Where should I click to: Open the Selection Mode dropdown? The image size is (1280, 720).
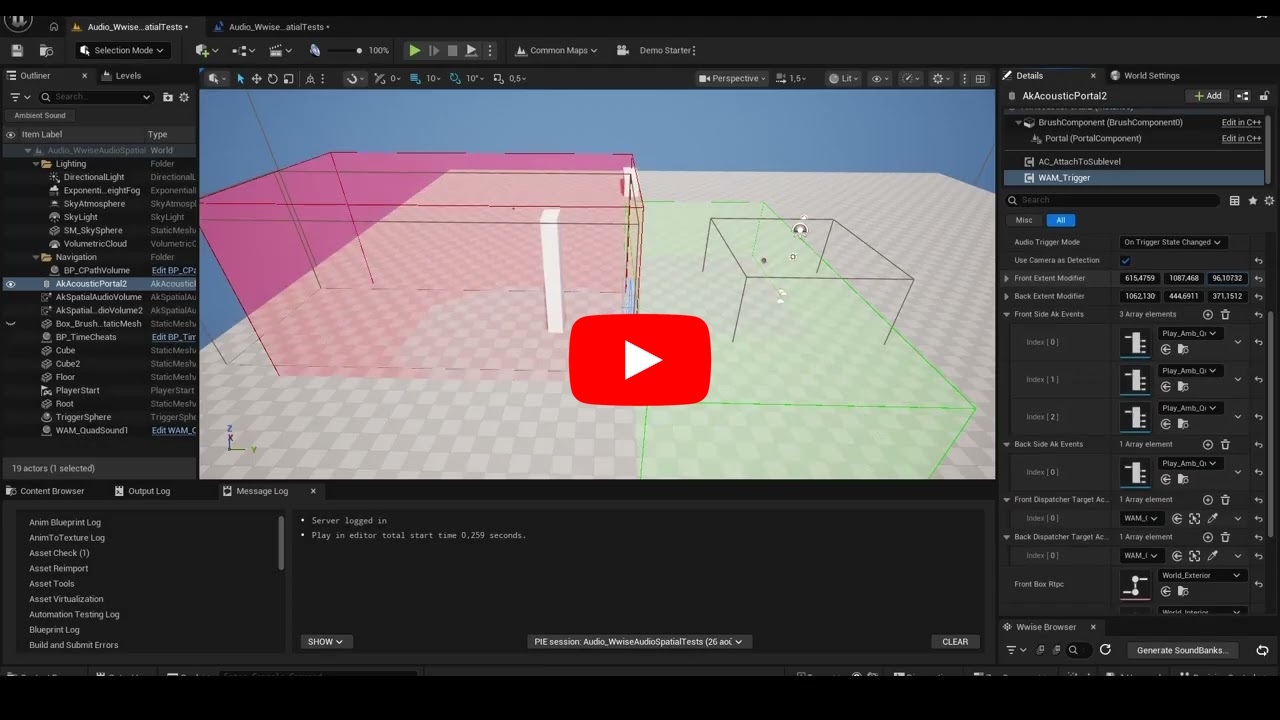coord(123,50)
